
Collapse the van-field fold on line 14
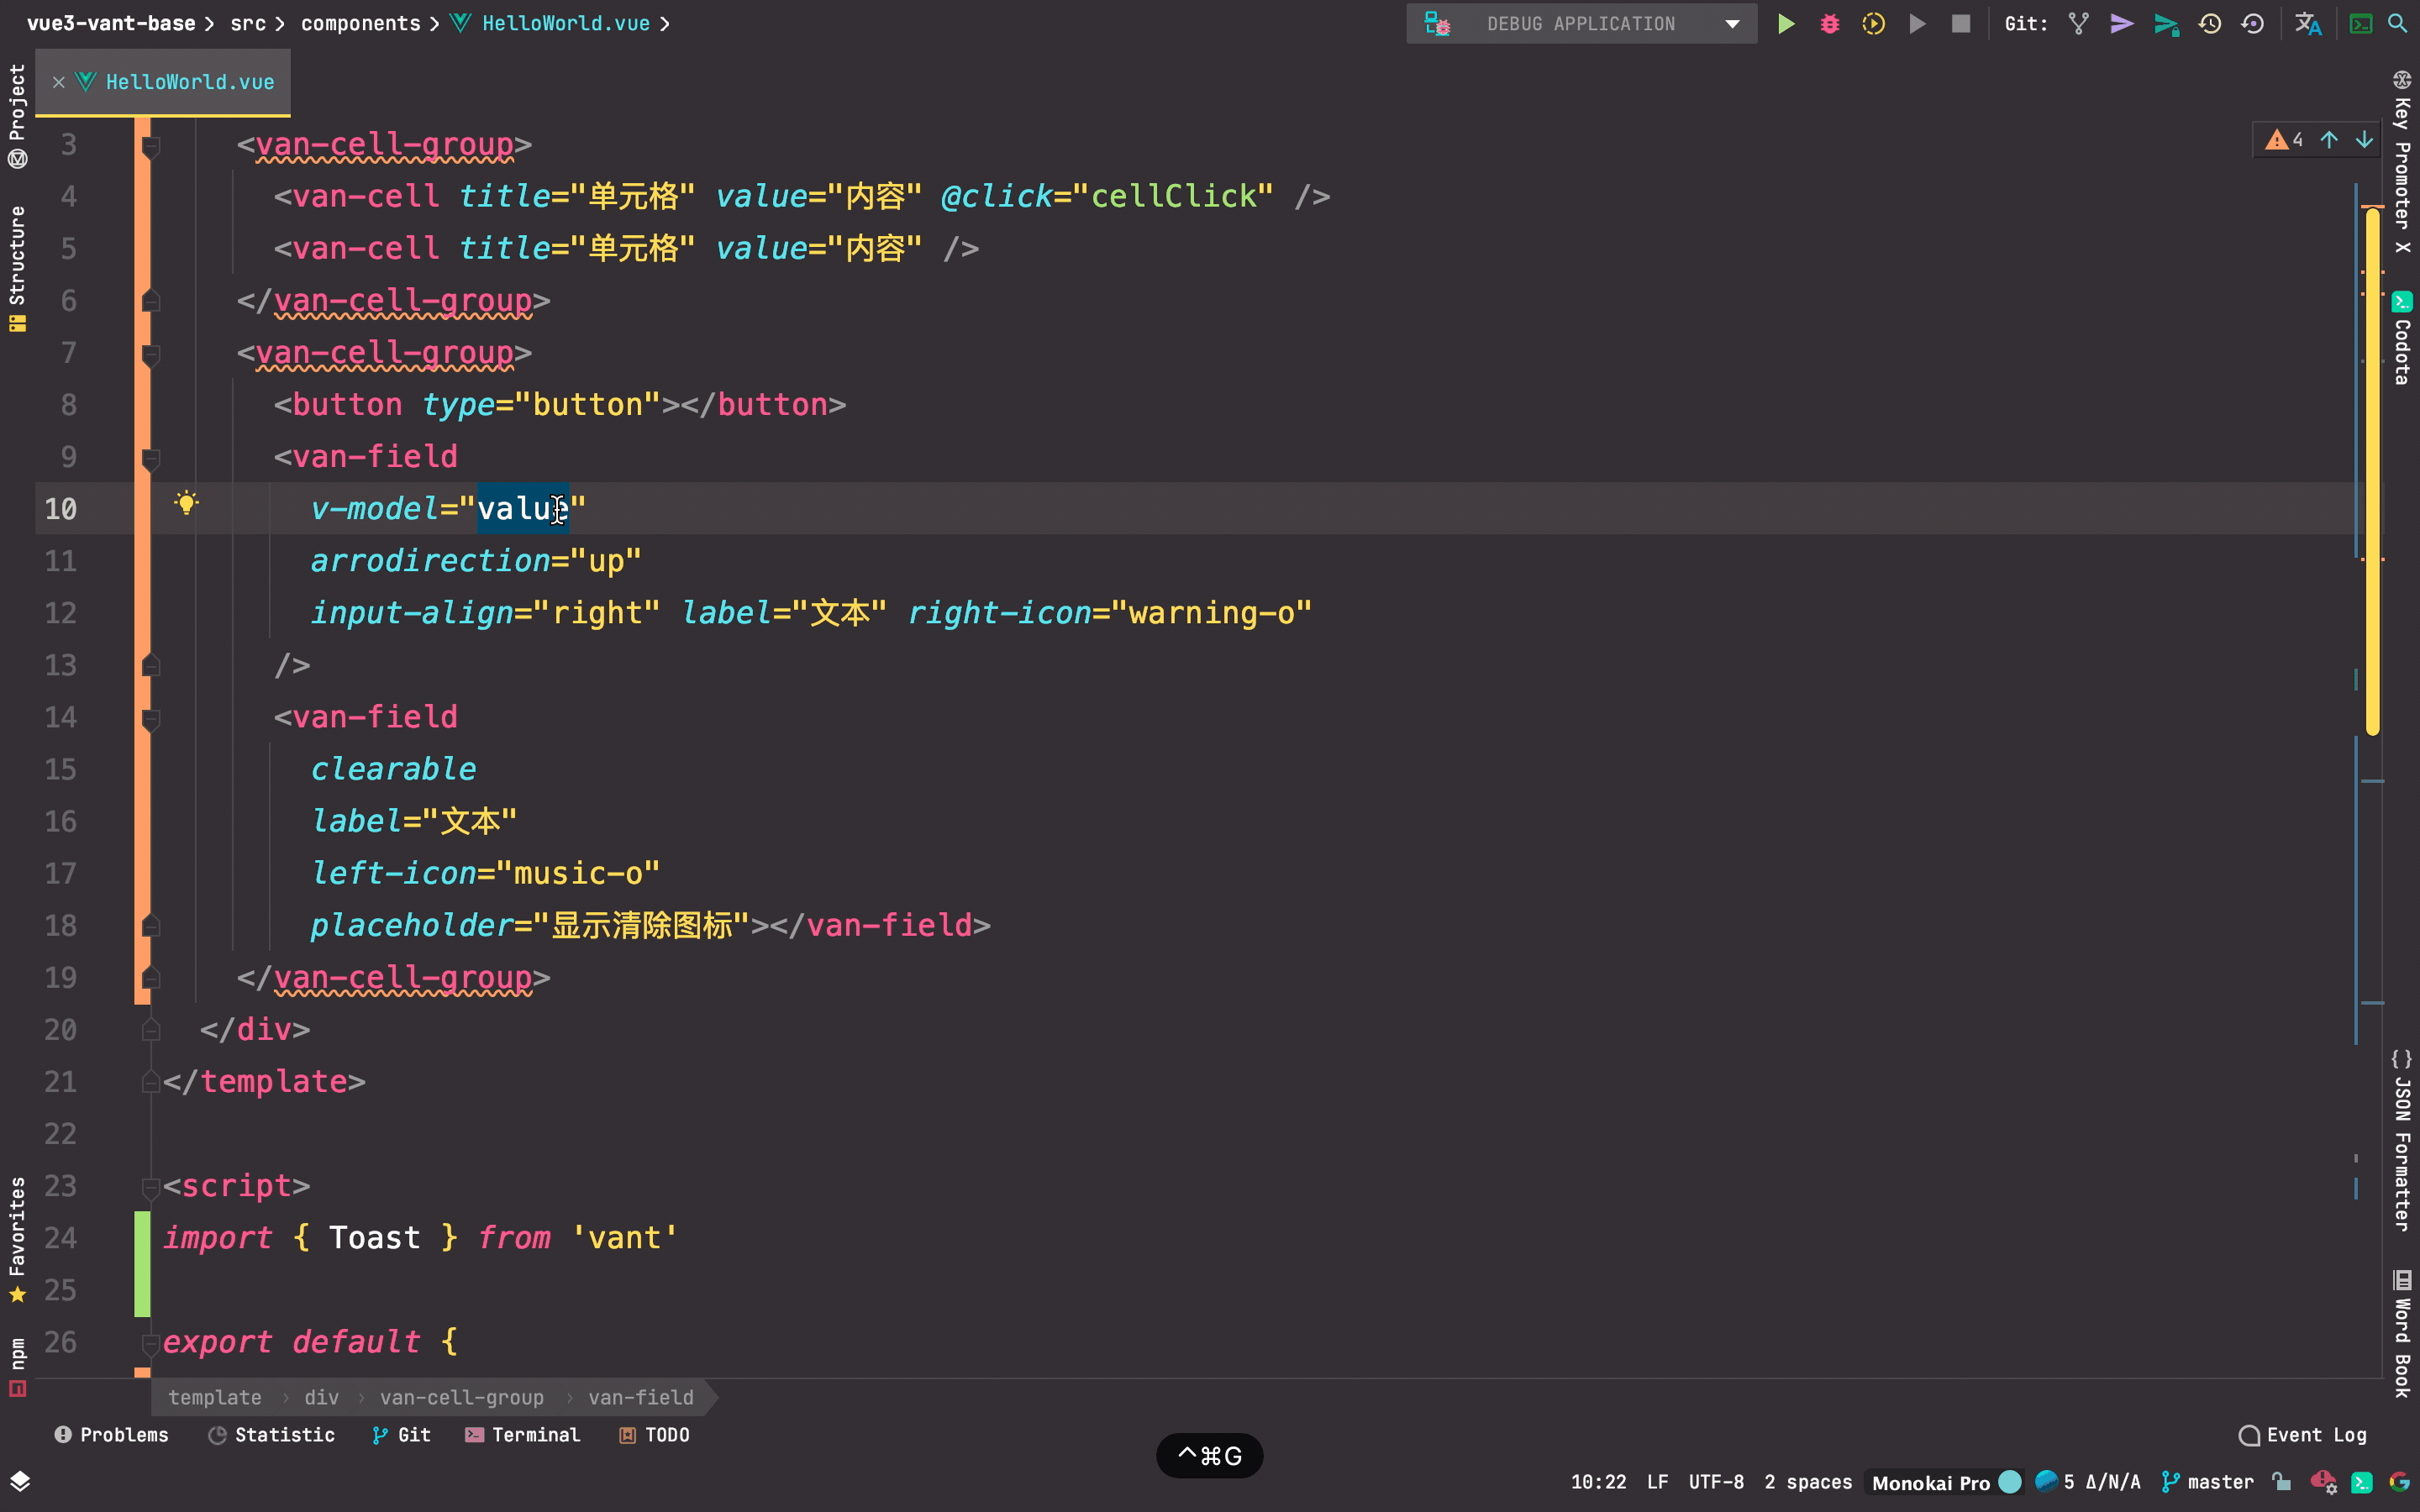(151, 719)
